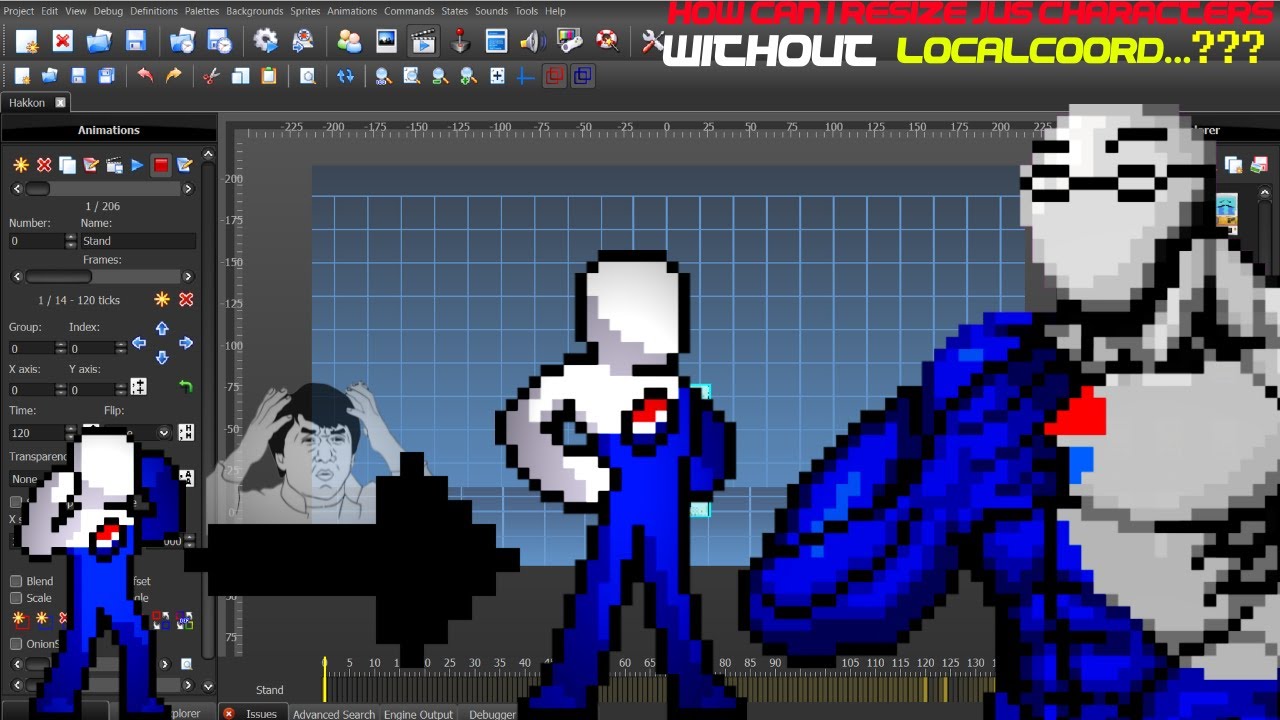Click the red X close project icon
The width and height of the screenshot is (1280, 720).
coord(62,41)
